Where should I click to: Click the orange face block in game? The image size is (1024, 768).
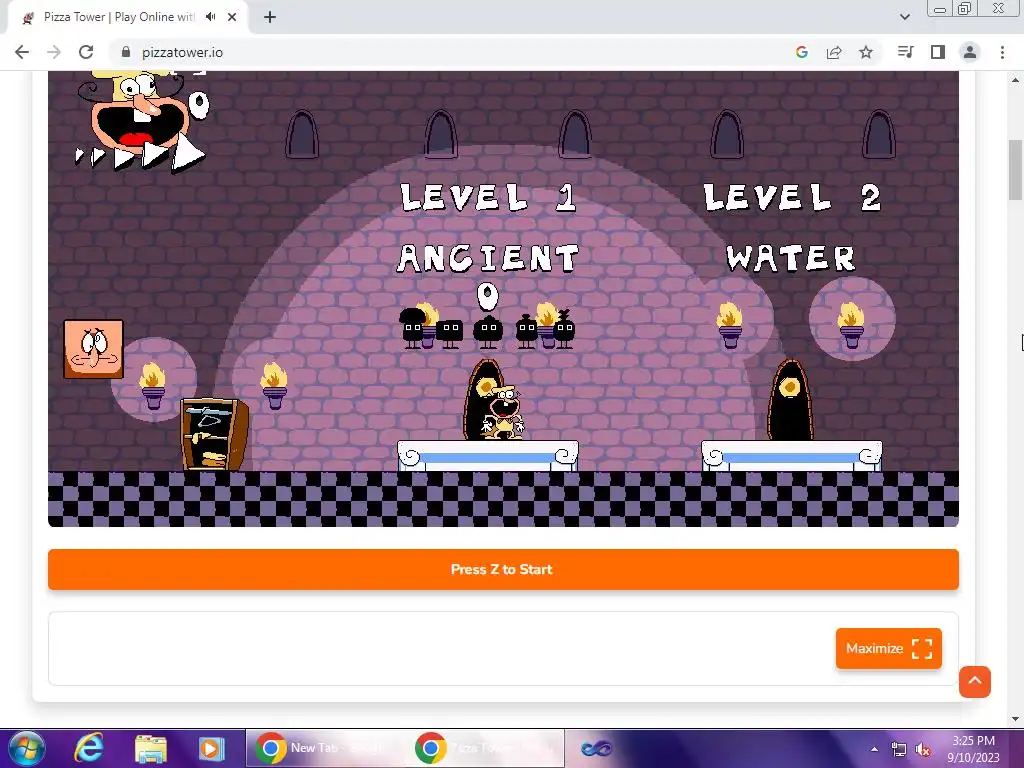point(93,349)
